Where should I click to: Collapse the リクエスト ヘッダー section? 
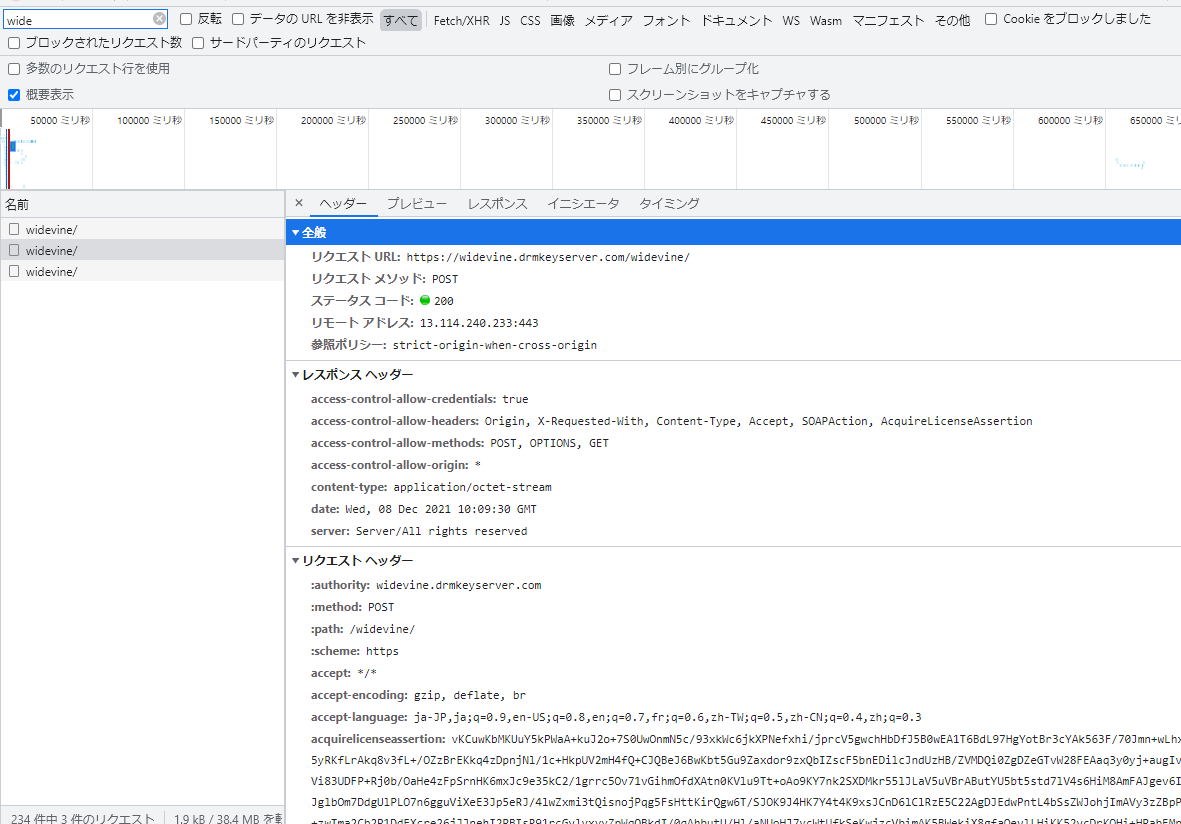(296, 560)
